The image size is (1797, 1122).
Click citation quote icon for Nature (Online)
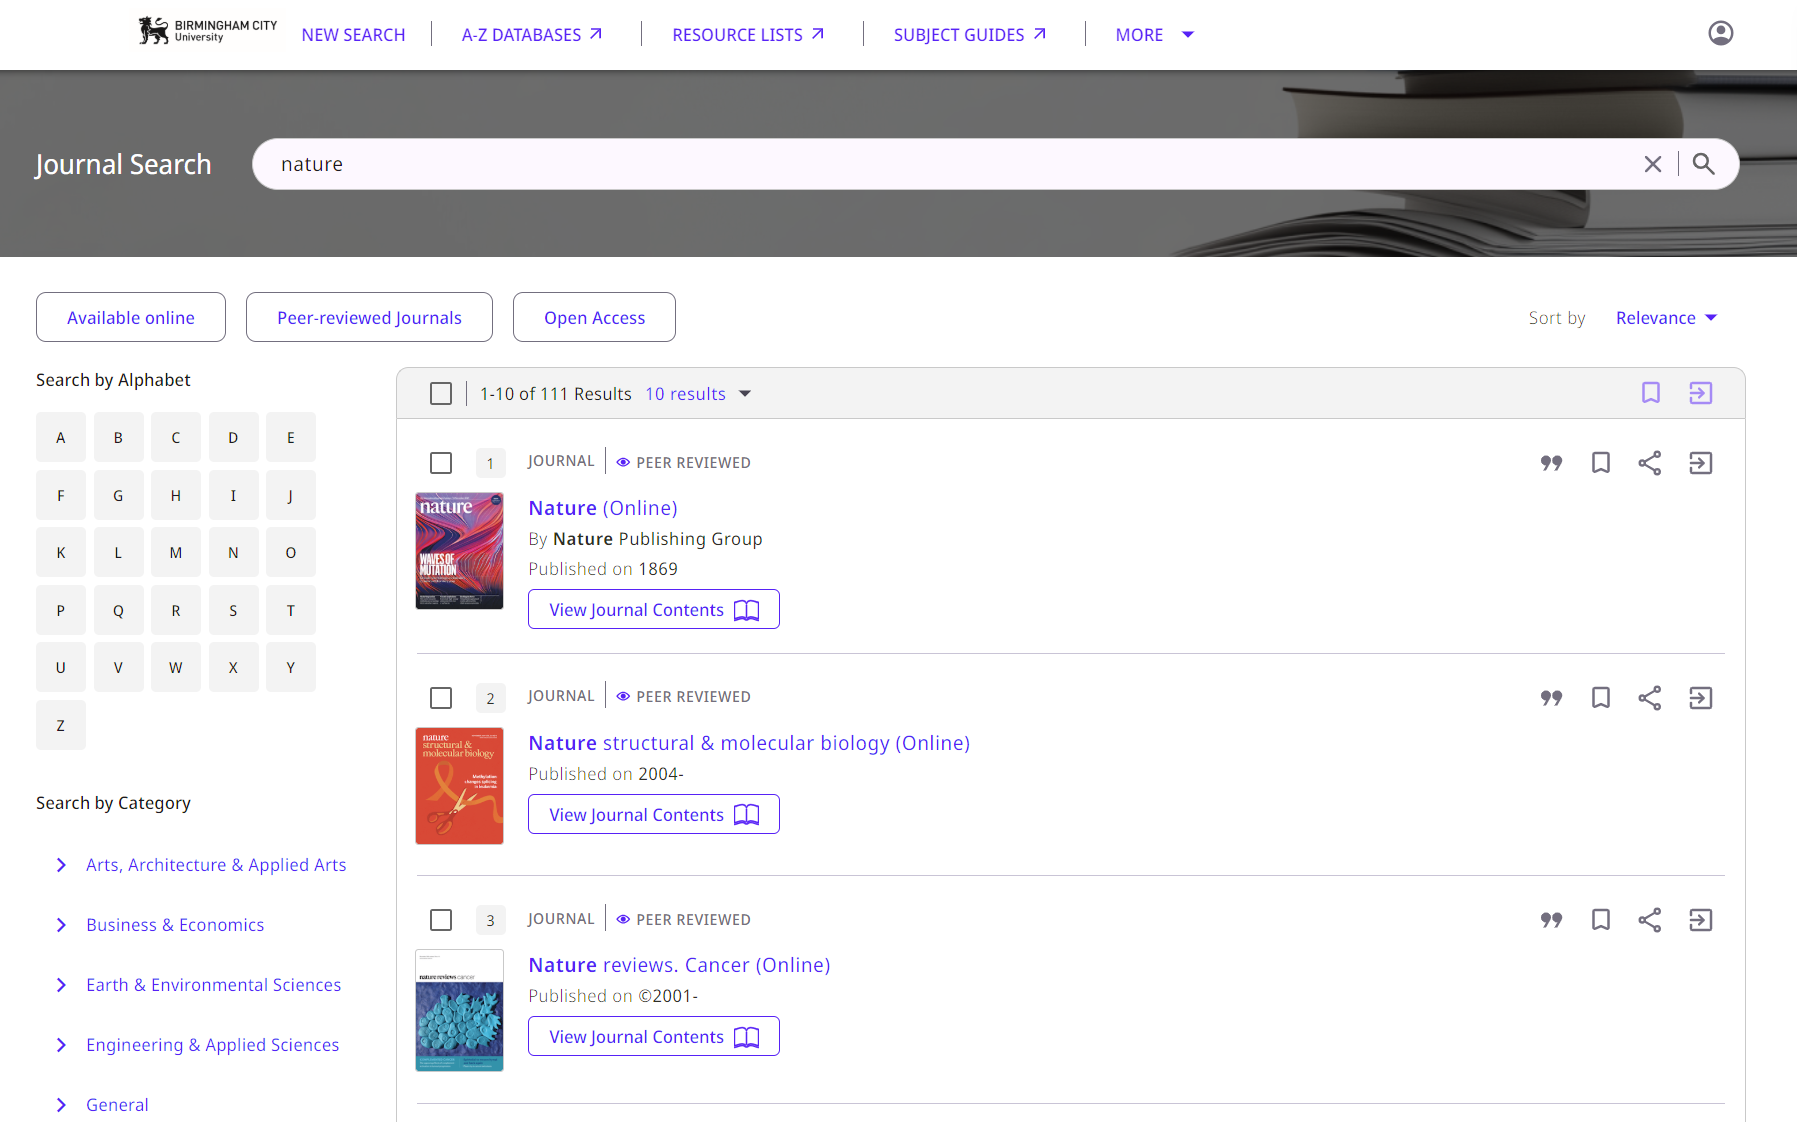click(1551, 463)
